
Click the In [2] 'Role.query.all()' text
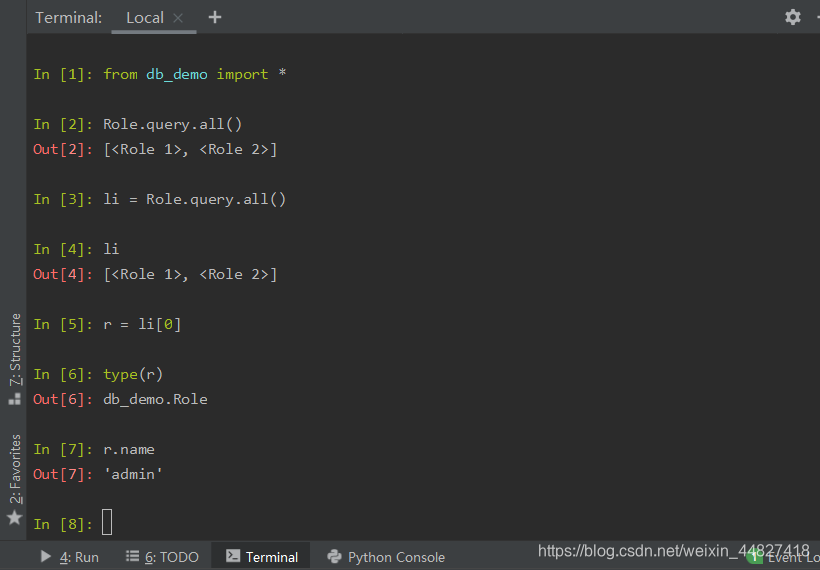[x=173, y=124]
